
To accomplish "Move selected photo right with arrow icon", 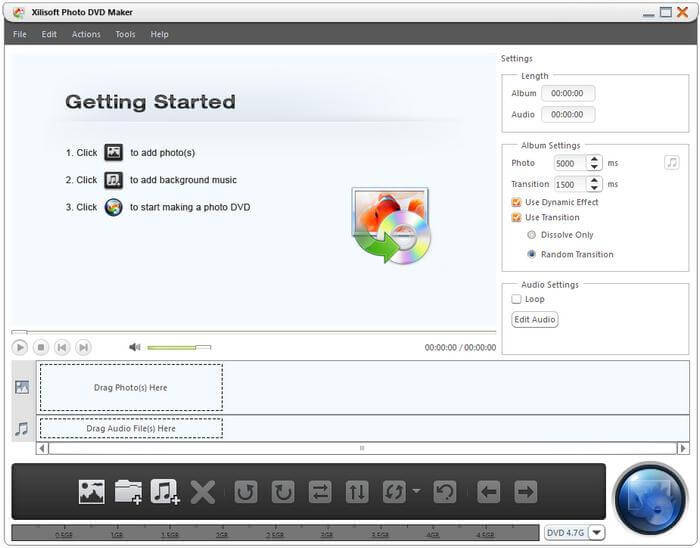I will [525, 492].
